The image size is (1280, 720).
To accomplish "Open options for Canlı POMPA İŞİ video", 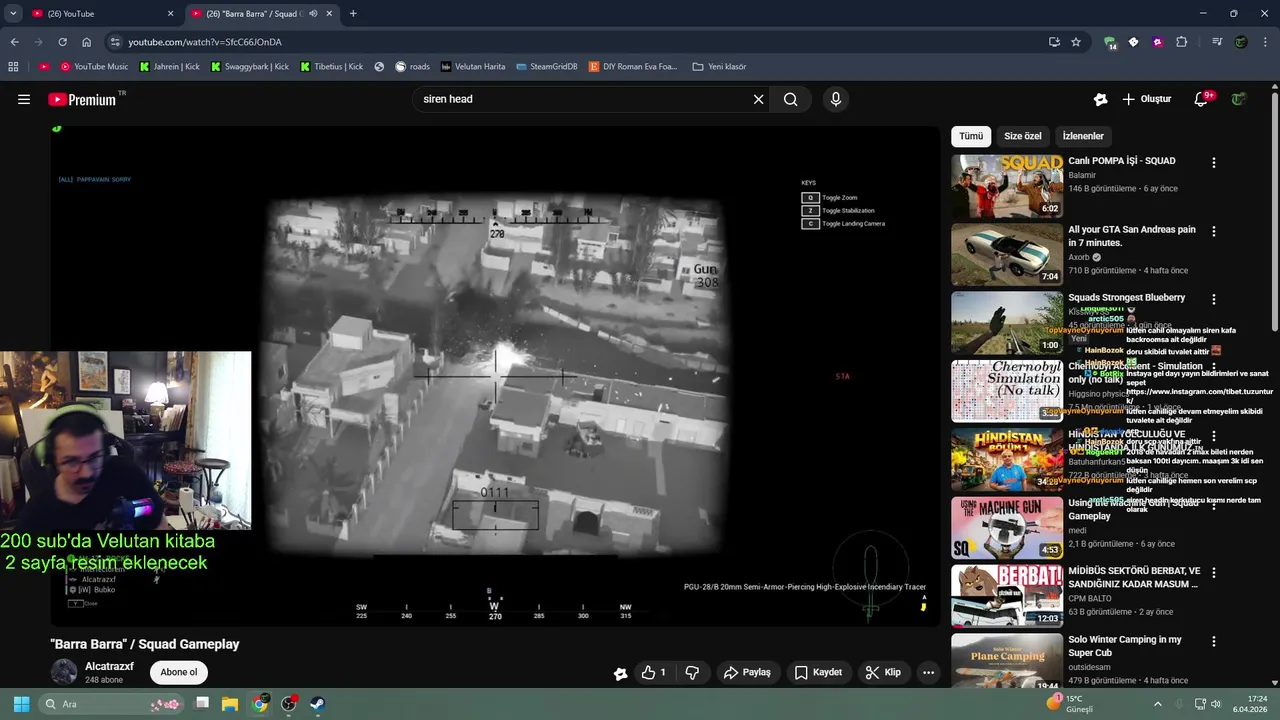I will click(1214, 162).
